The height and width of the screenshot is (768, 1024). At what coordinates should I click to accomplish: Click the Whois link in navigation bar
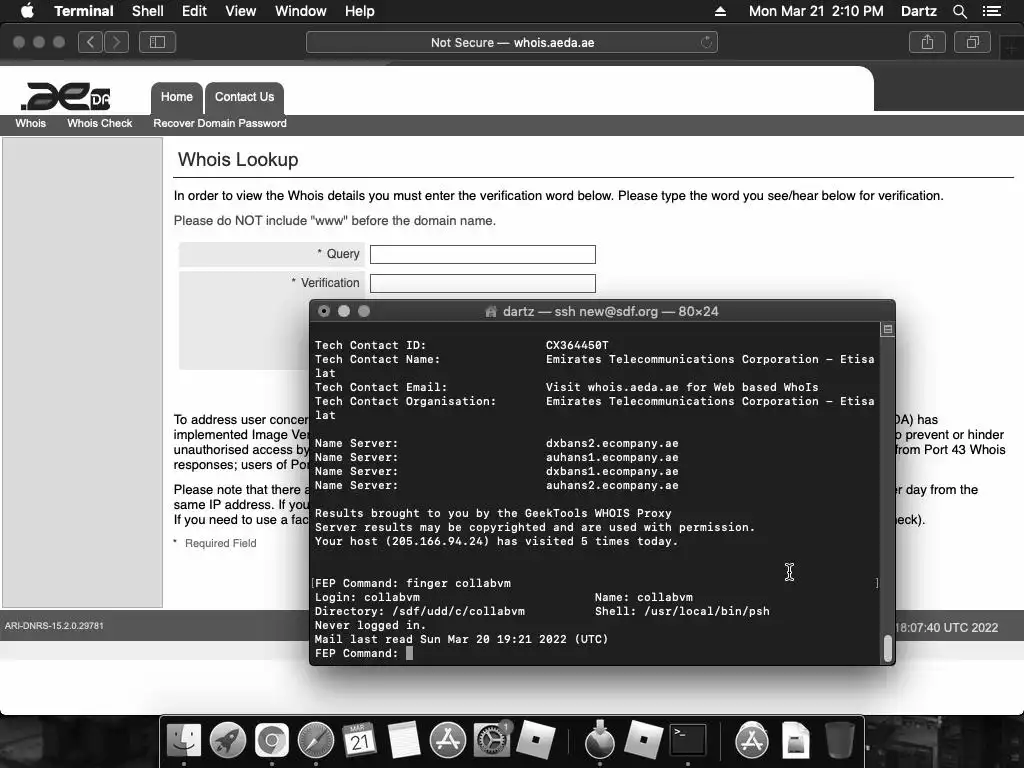pos(31,123)
